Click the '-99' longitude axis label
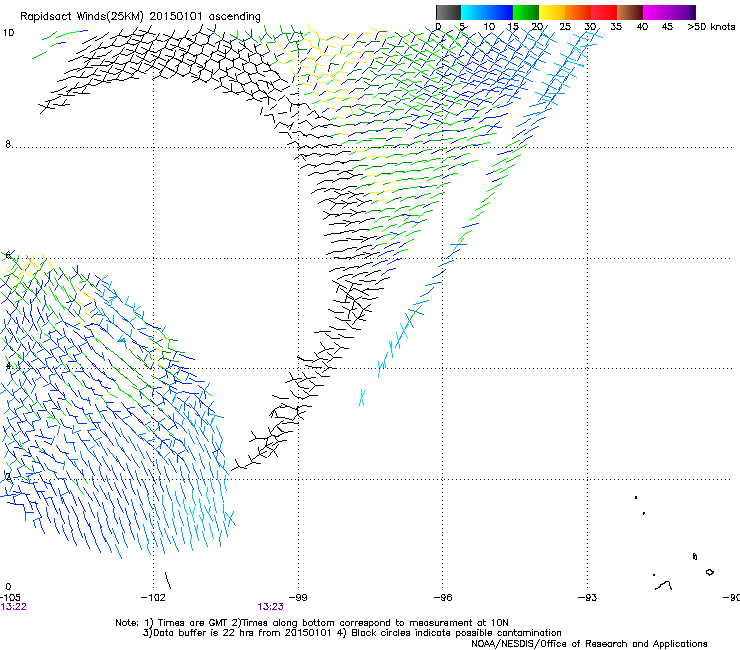Viewport: 740px width, 650px height. coord(298,598)
